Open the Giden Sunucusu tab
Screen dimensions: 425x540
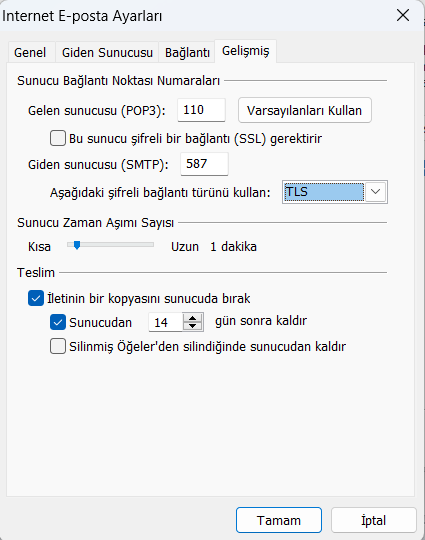pyautogui.click(x=107, y=53)
